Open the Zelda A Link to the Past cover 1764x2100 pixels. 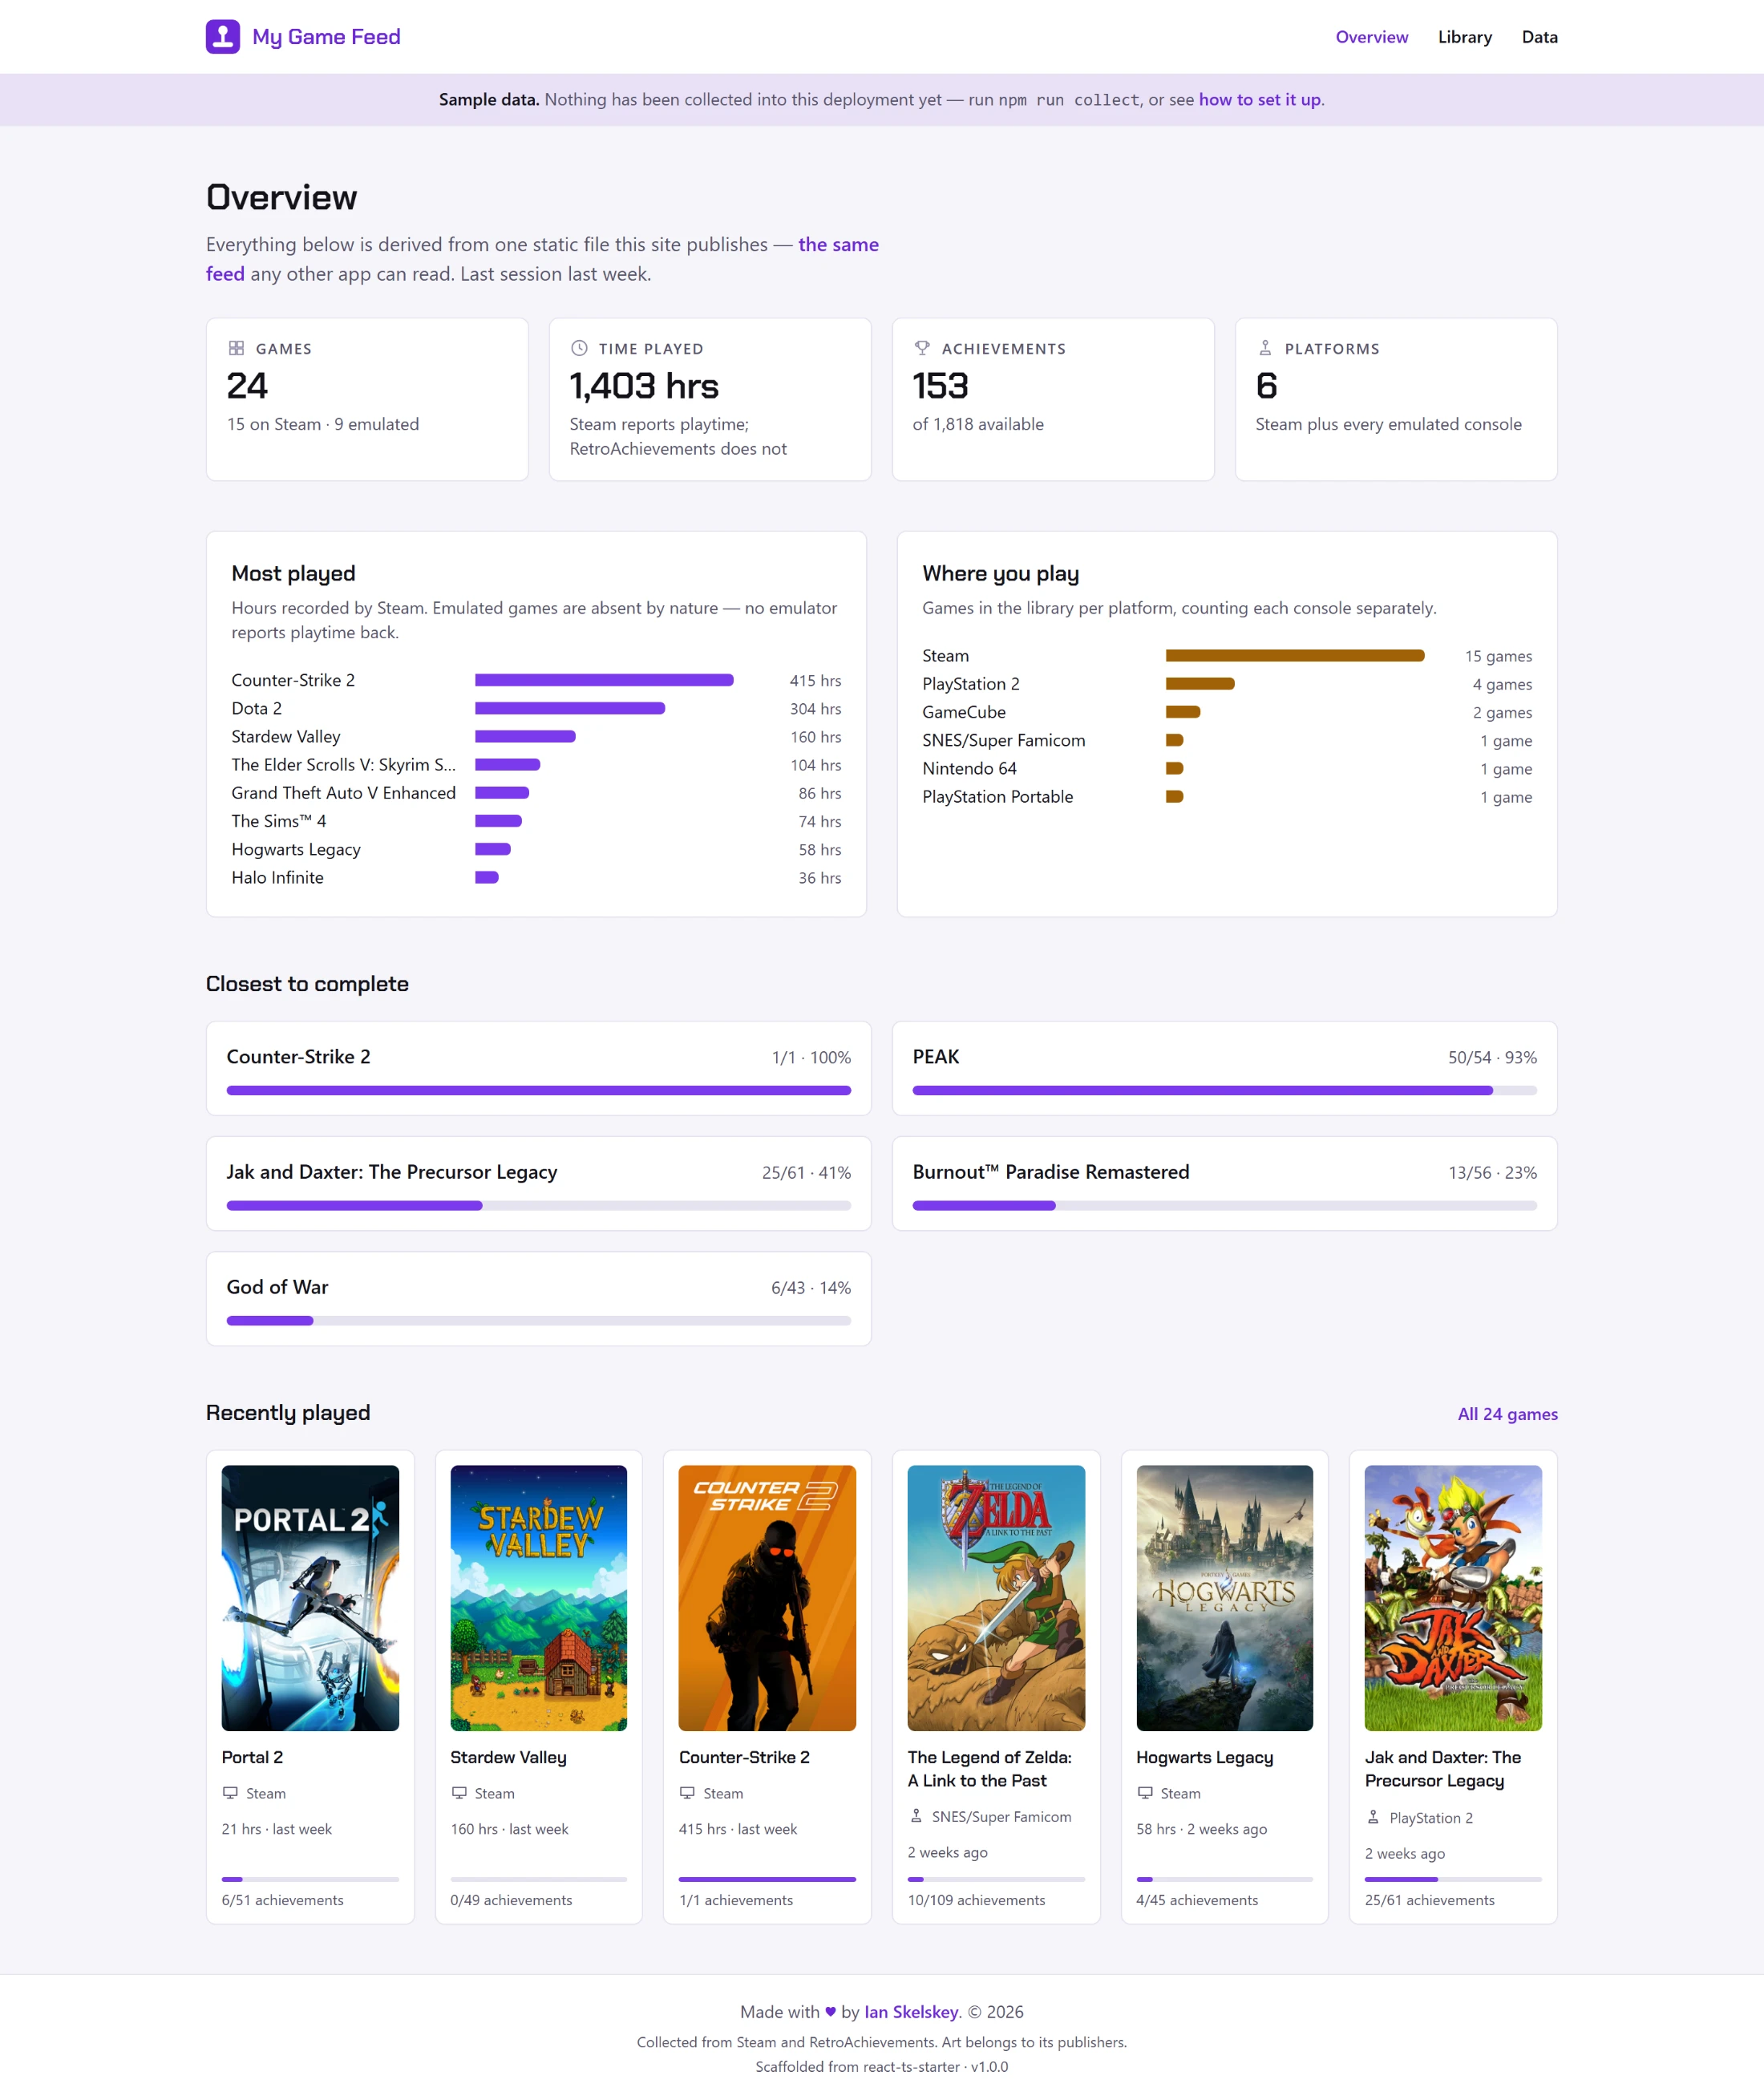[996, 1598]
